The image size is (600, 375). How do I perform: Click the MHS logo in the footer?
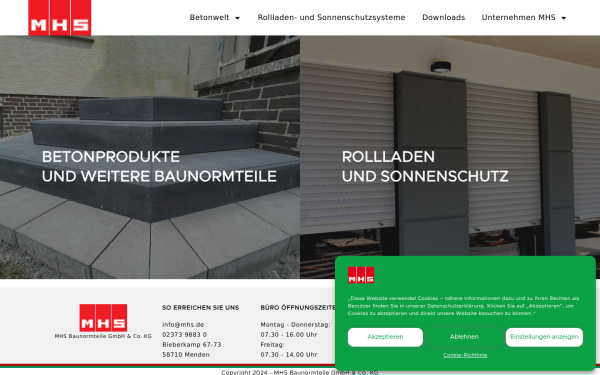[x=103, y=318]
